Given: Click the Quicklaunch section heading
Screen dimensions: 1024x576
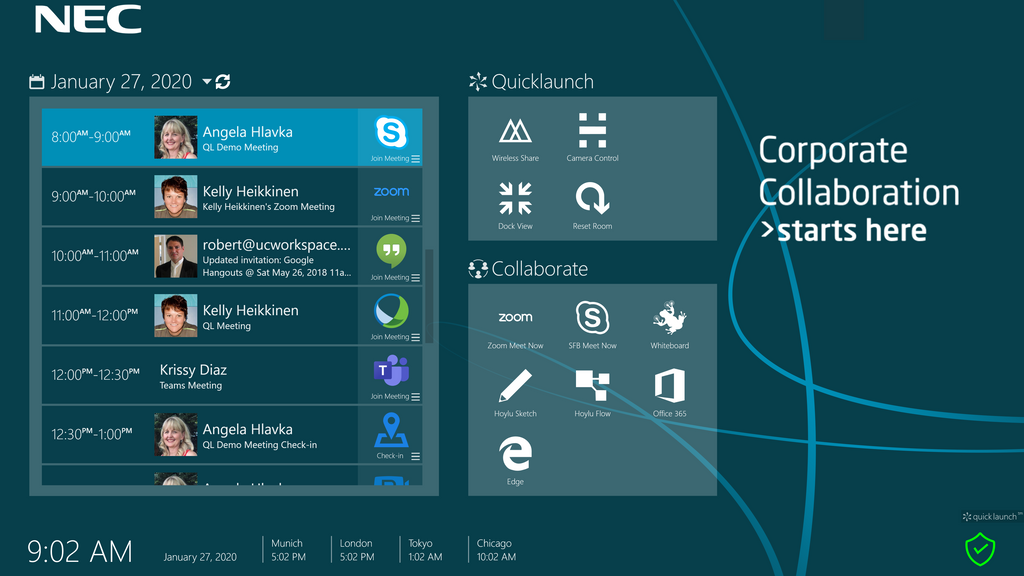Looking at the screenshot, I should pos(532,82).
